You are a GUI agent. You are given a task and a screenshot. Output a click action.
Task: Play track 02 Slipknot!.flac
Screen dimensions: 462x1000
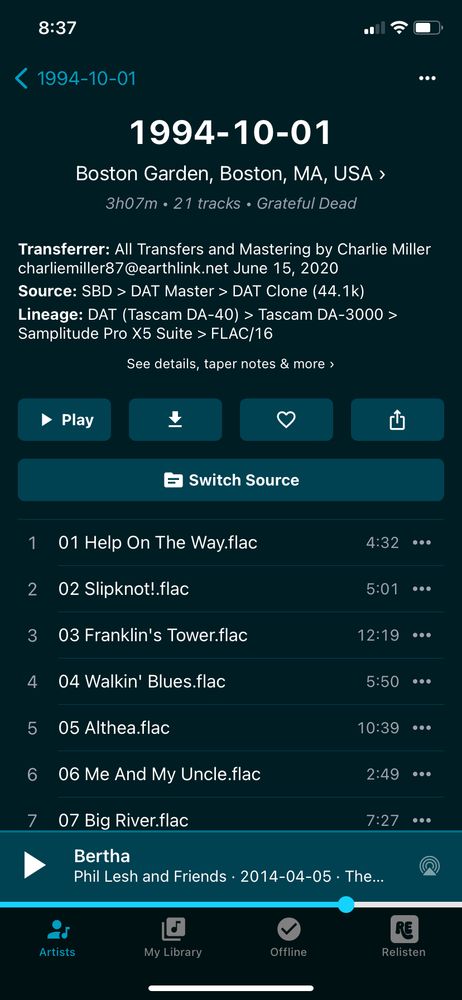231,589
